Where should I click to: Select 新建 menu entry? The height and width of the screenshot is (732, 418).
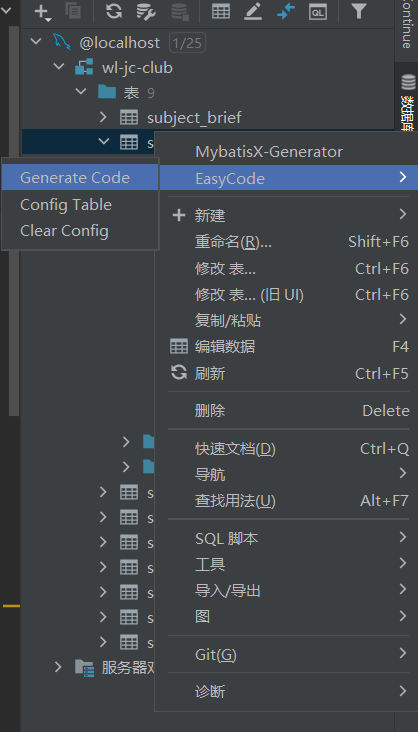288,216
